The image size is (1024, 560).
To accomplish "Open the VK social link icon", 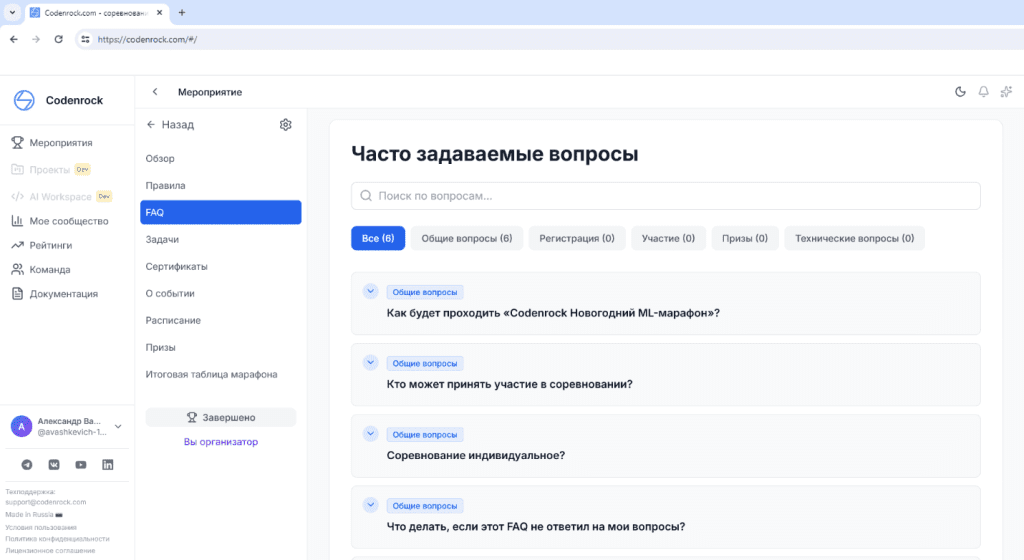I will point(54,465).
